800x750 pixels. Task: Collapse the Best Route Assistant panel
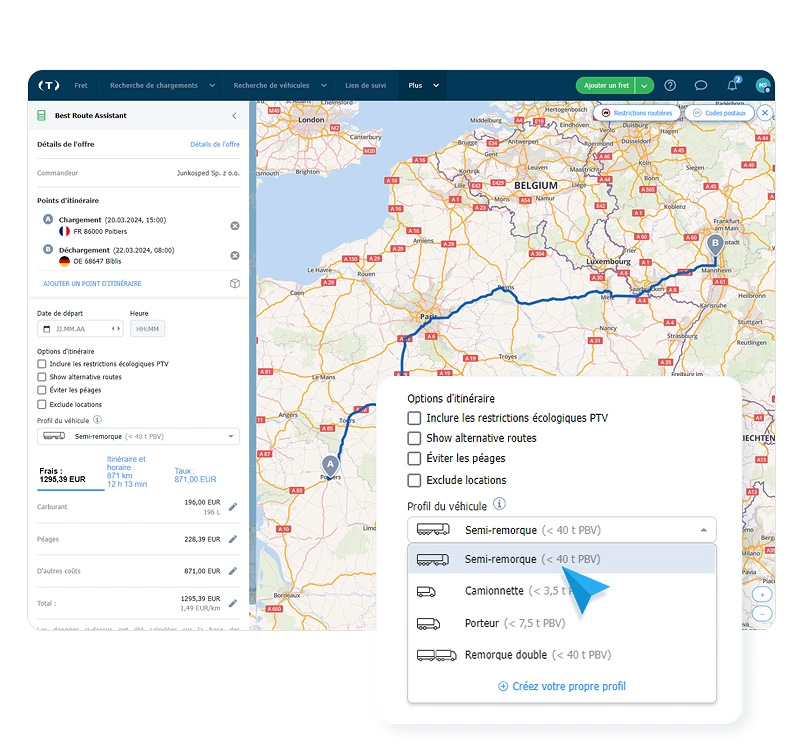(234, 116)
